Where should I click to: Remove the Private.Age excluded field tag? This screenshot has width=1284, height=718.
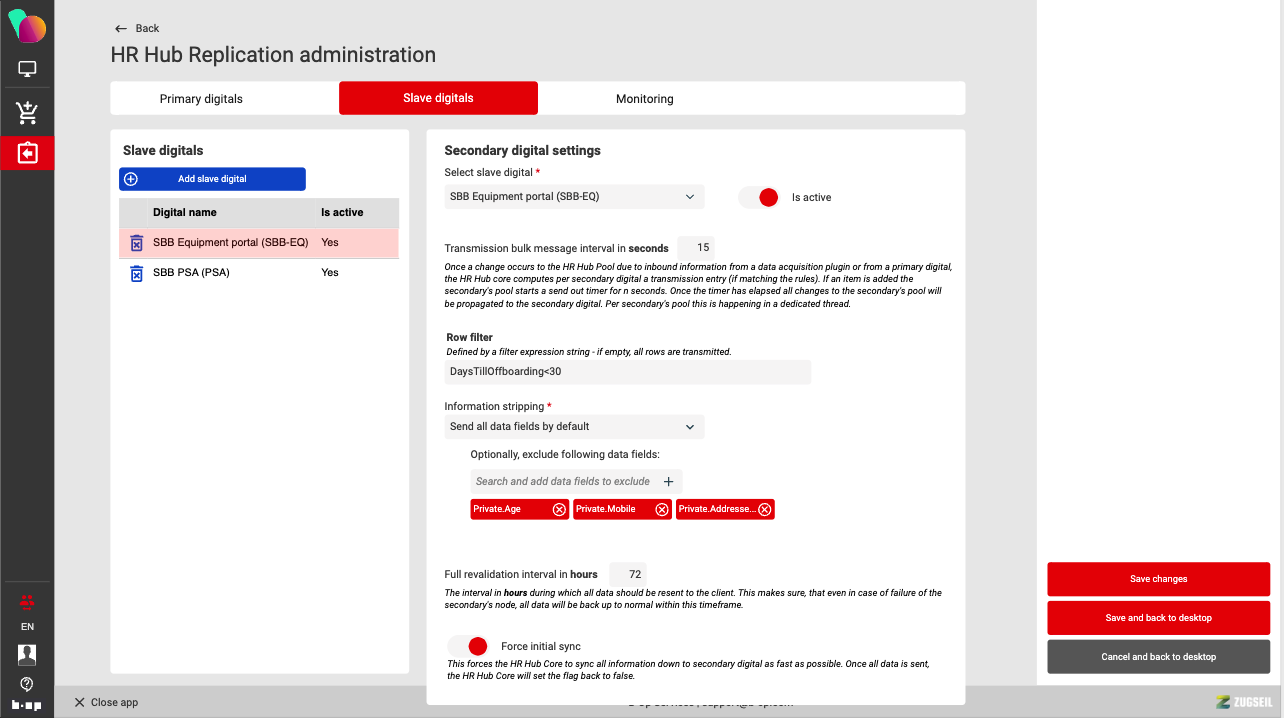click(x=559, y=509)
